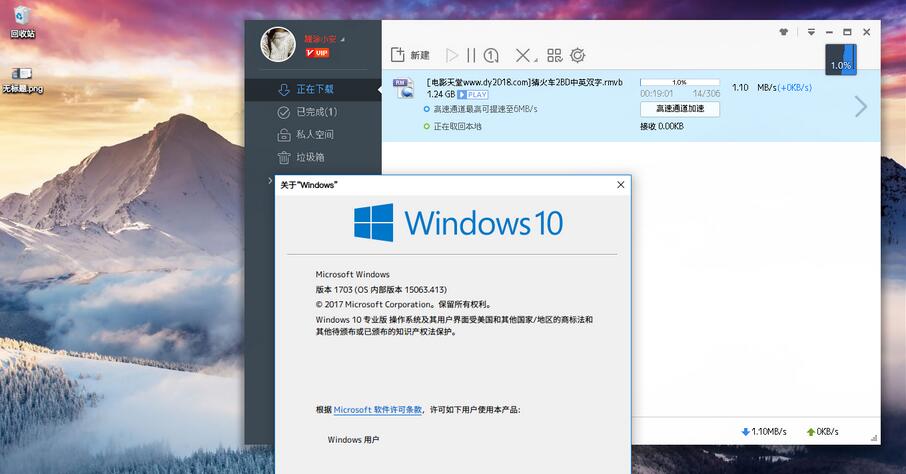
Task: Expand the username dropdown triangle
Action: (343, 39)
